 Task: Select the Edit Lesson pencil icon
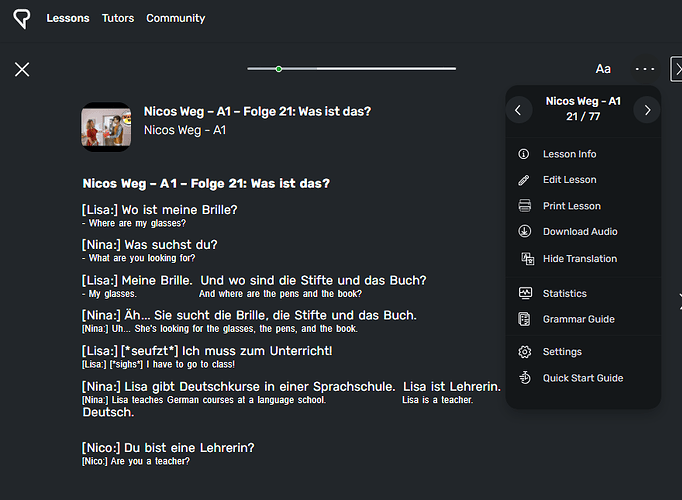pyautogui.click(x=524, y=180)
